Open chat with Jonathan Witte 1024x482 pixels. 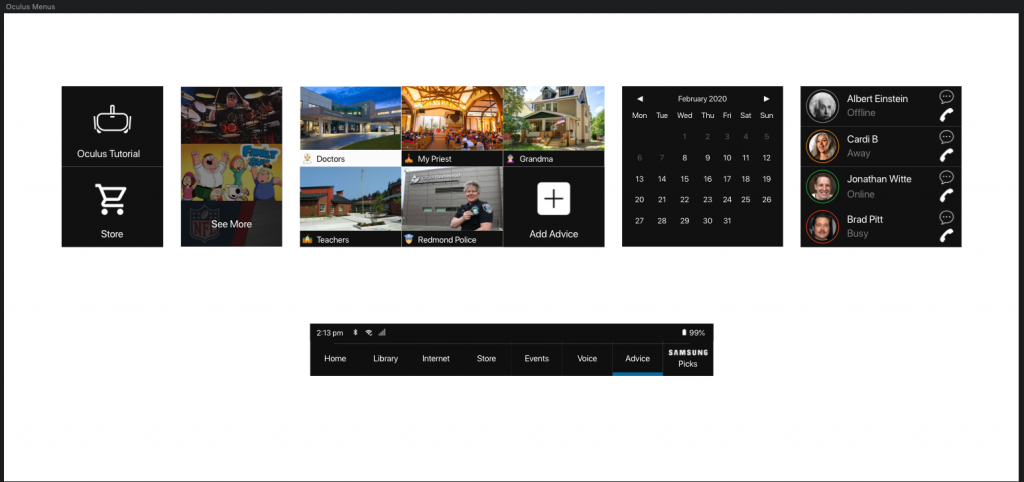(946, 177)
